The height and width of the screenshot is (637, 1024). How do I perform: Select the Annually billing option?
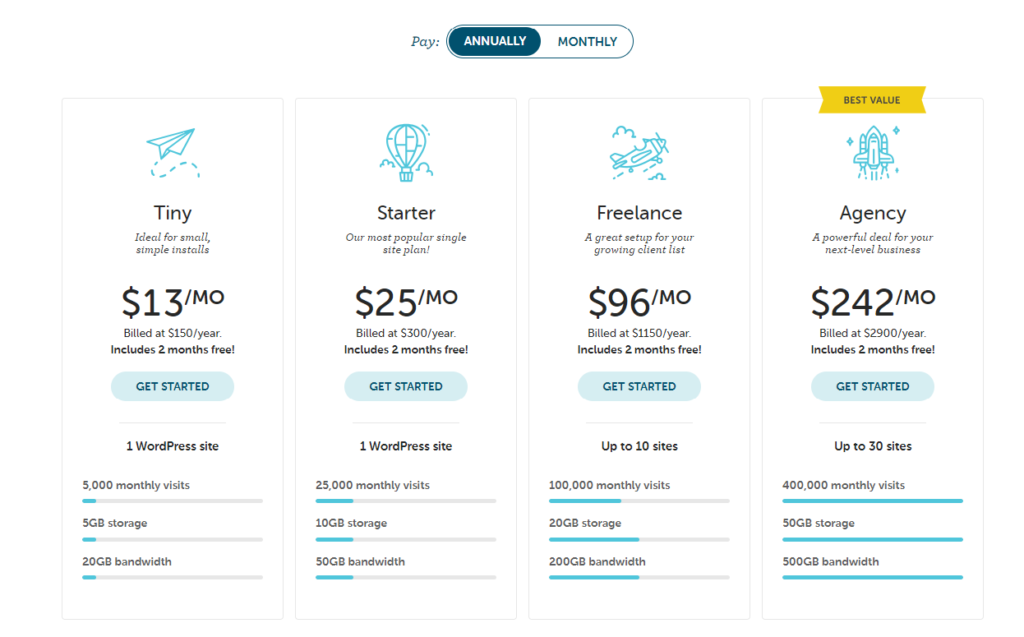tap(494, 41)
